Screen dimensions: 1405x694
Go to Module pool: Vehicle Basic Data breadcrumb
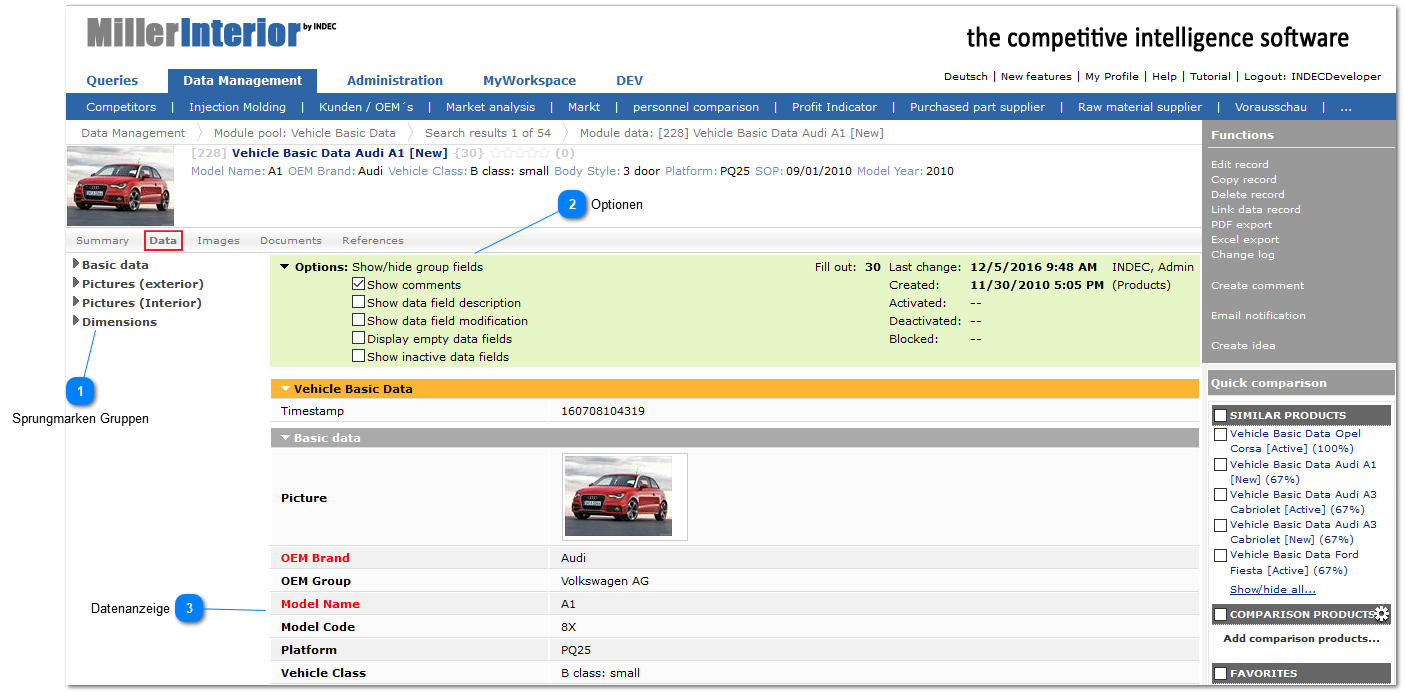click(305, 133)
